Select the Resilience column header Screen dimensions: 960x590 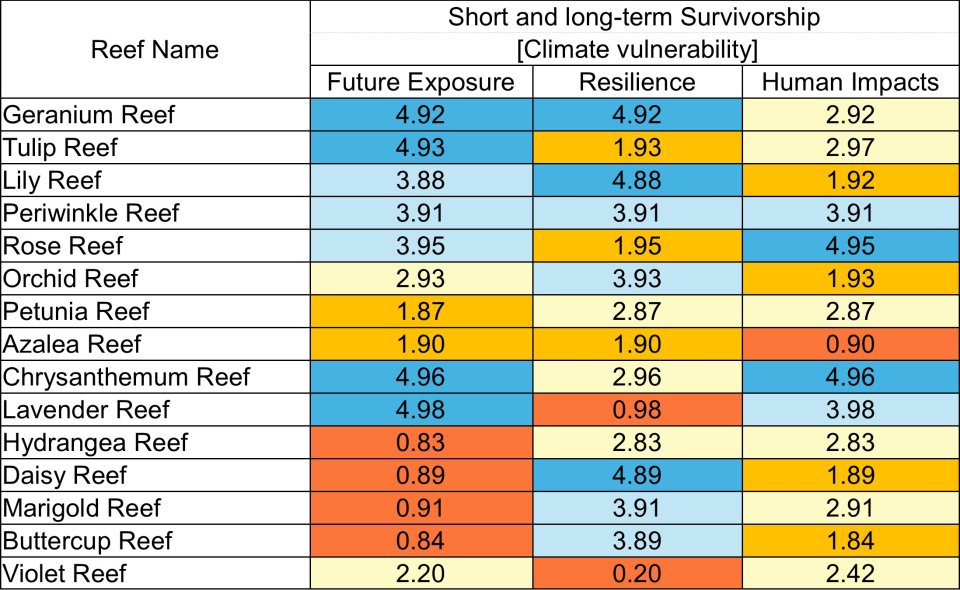pyautogui.click(x=637, y=82)
